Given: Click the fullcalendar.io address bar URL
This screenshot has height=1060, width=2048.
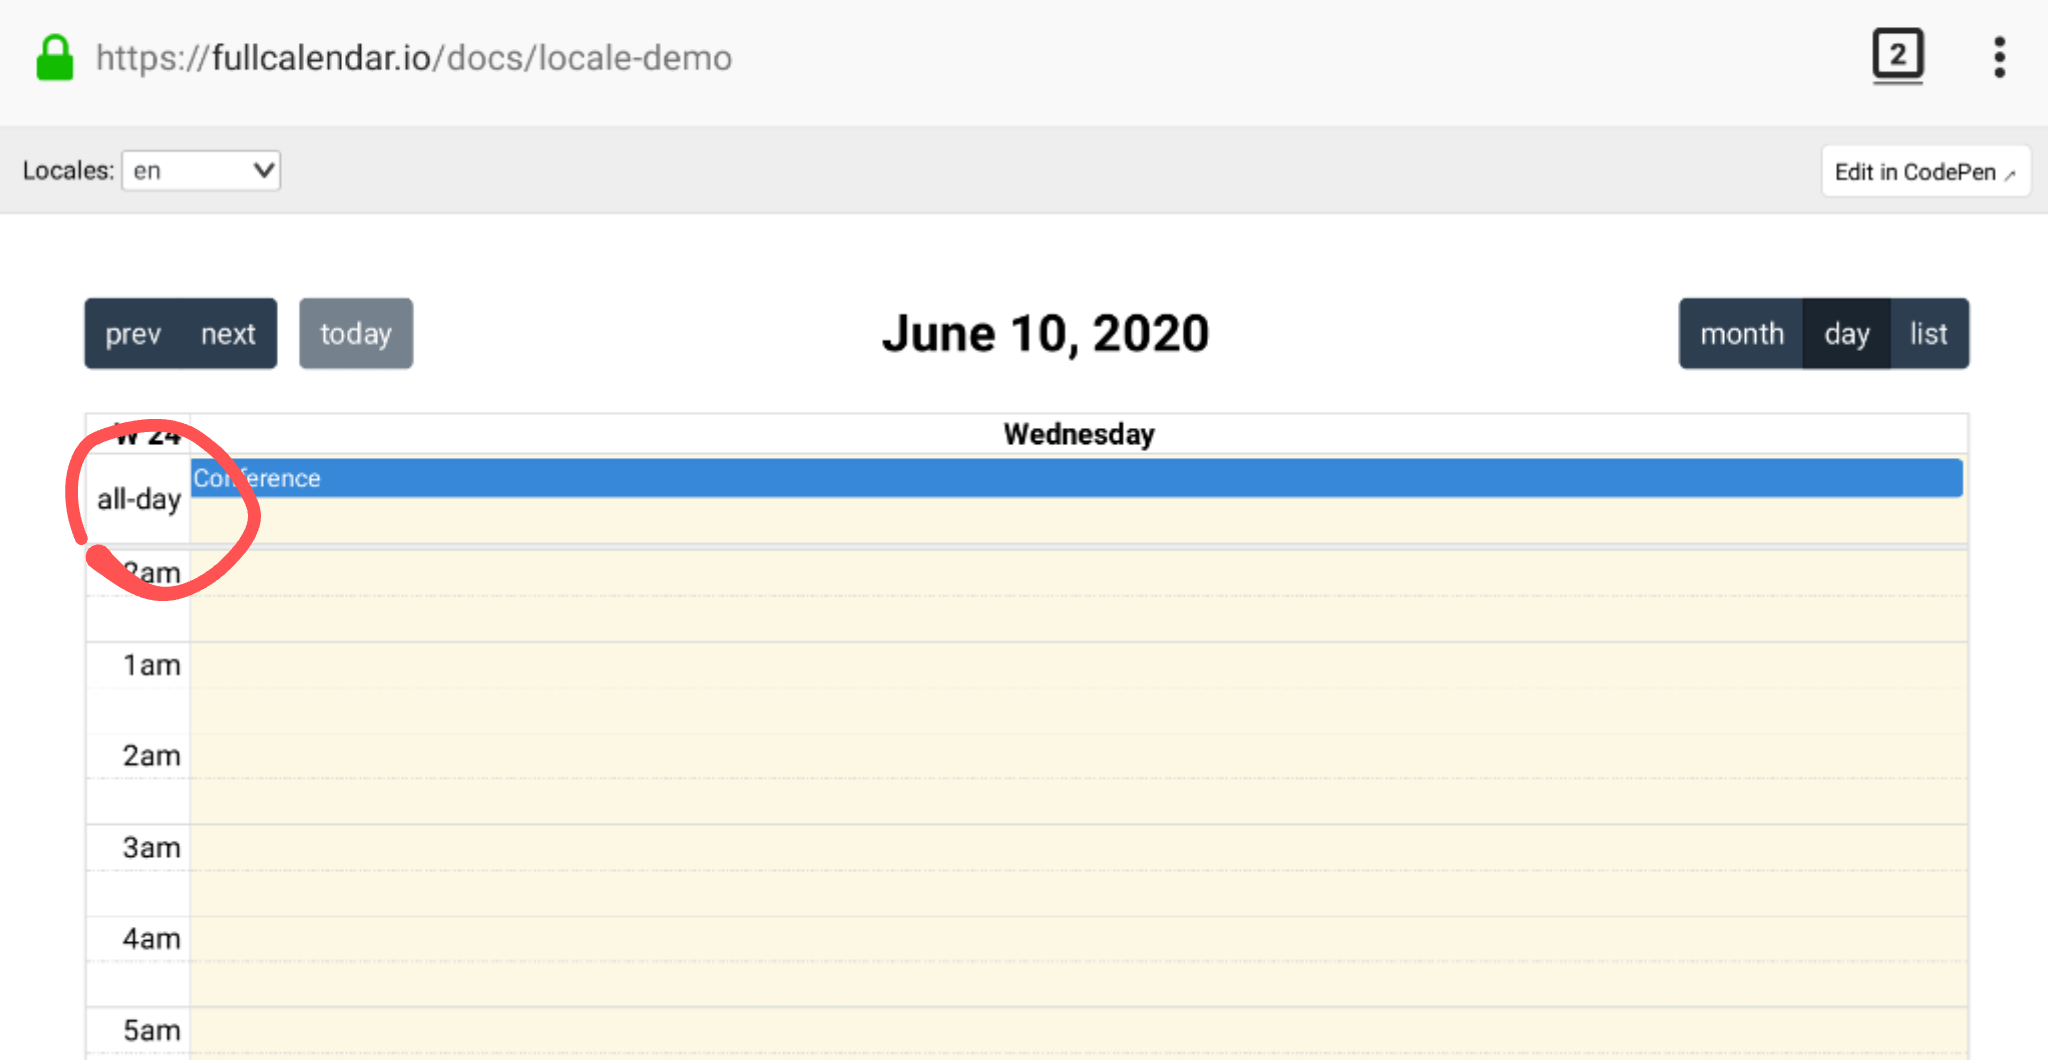Looking at the screenshot, I should (413, 58).
